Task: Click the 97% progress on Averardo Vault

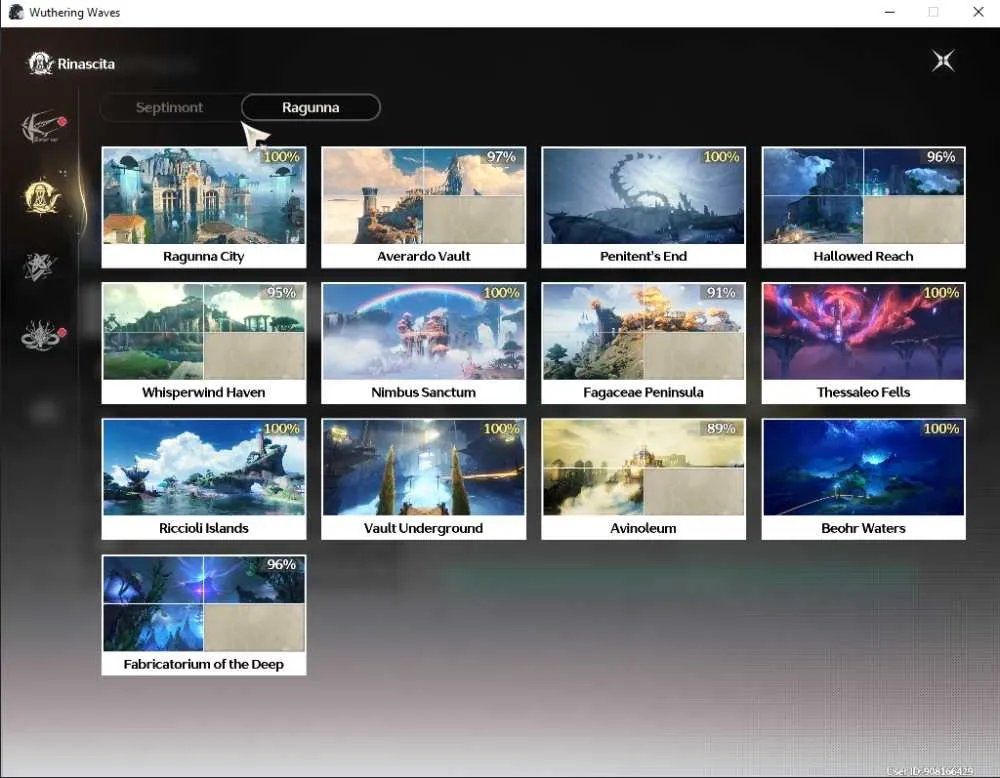Action: click(x=501, y=157)
